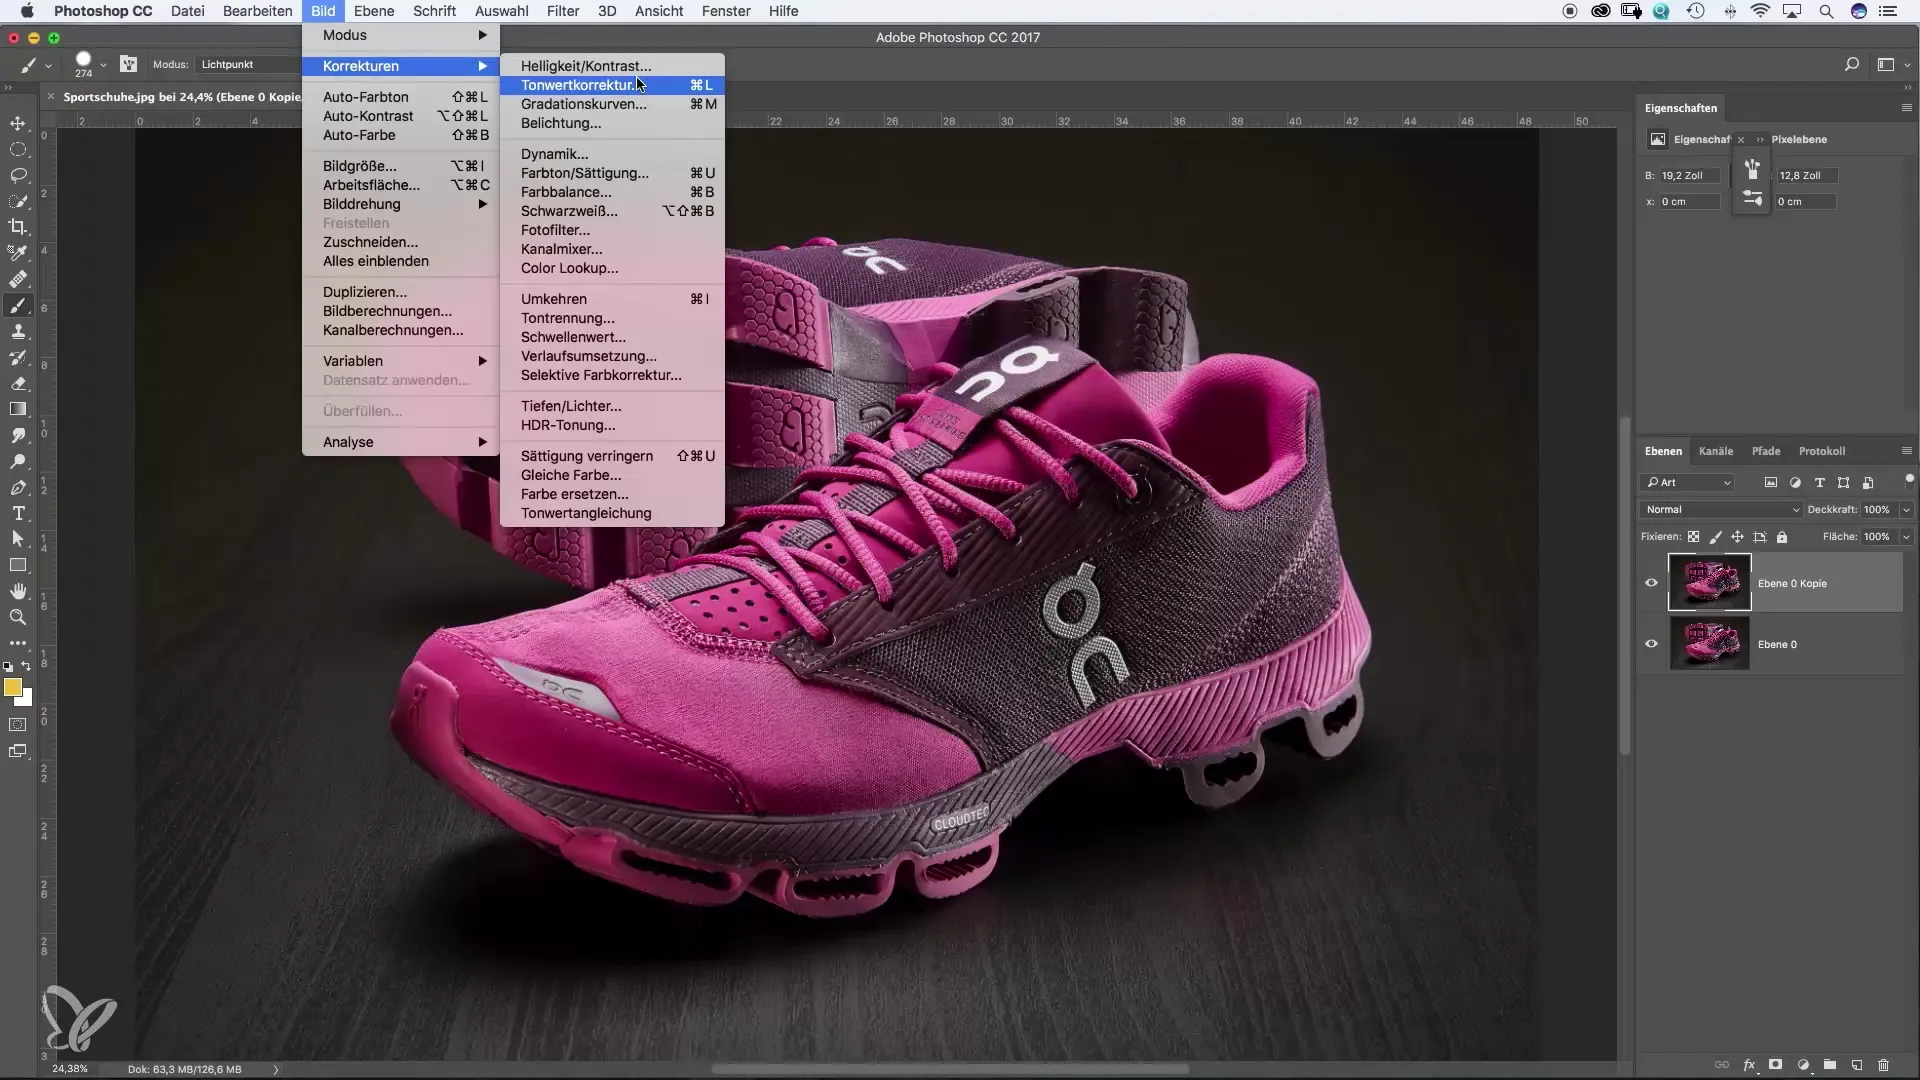Choose Tonwertkorrektur from Korrekturen submenu
This screenshot has width=1920, height=1080.
click(612, 85)
